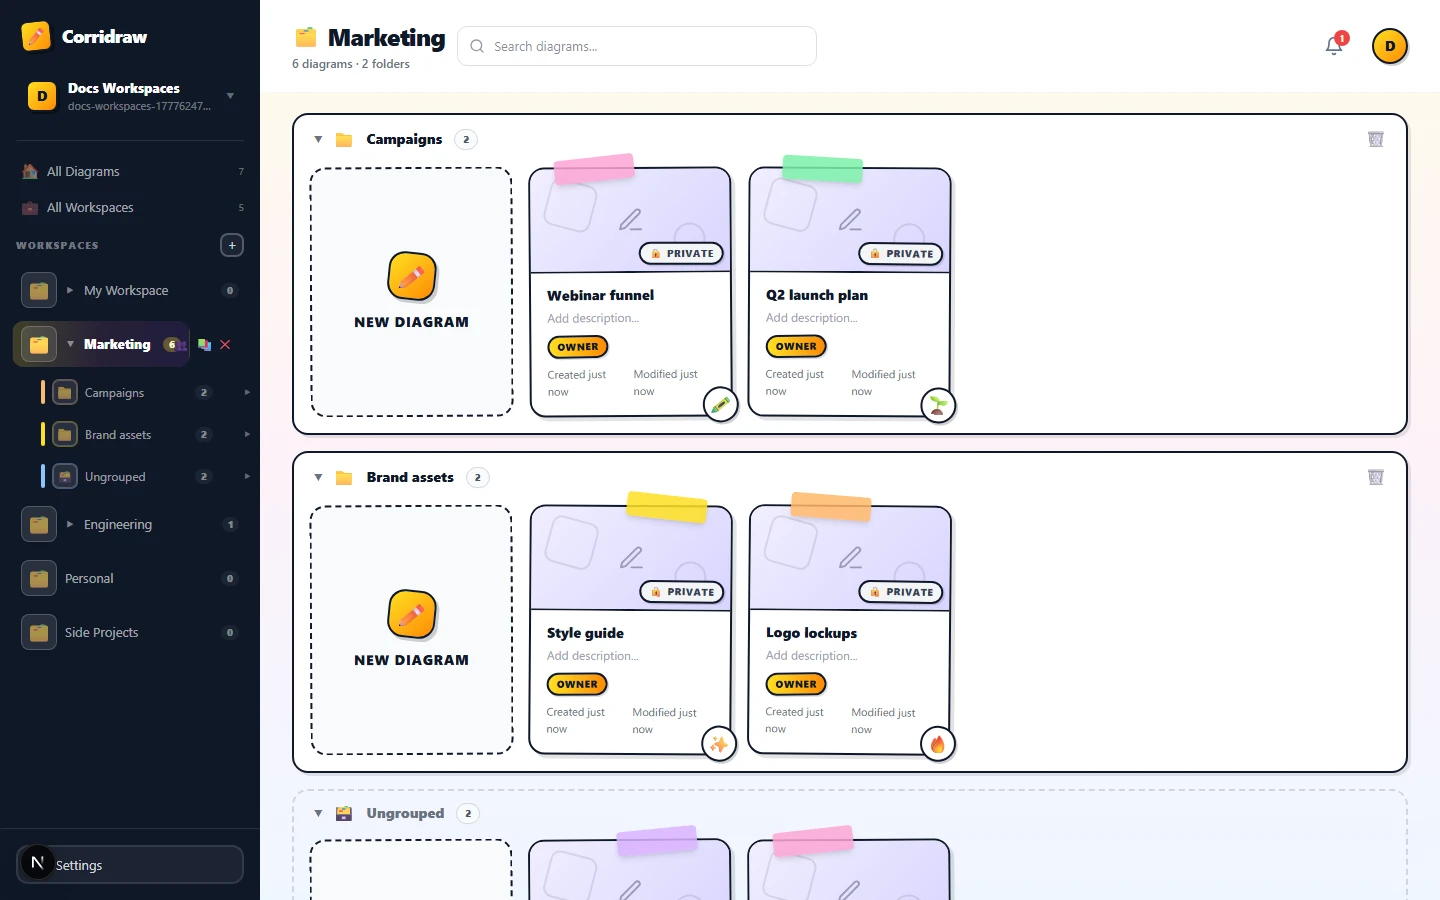Click the Personal workspace folder icon
The width and height of the screenshot is (1440, 900).
[x=39, y=578]
